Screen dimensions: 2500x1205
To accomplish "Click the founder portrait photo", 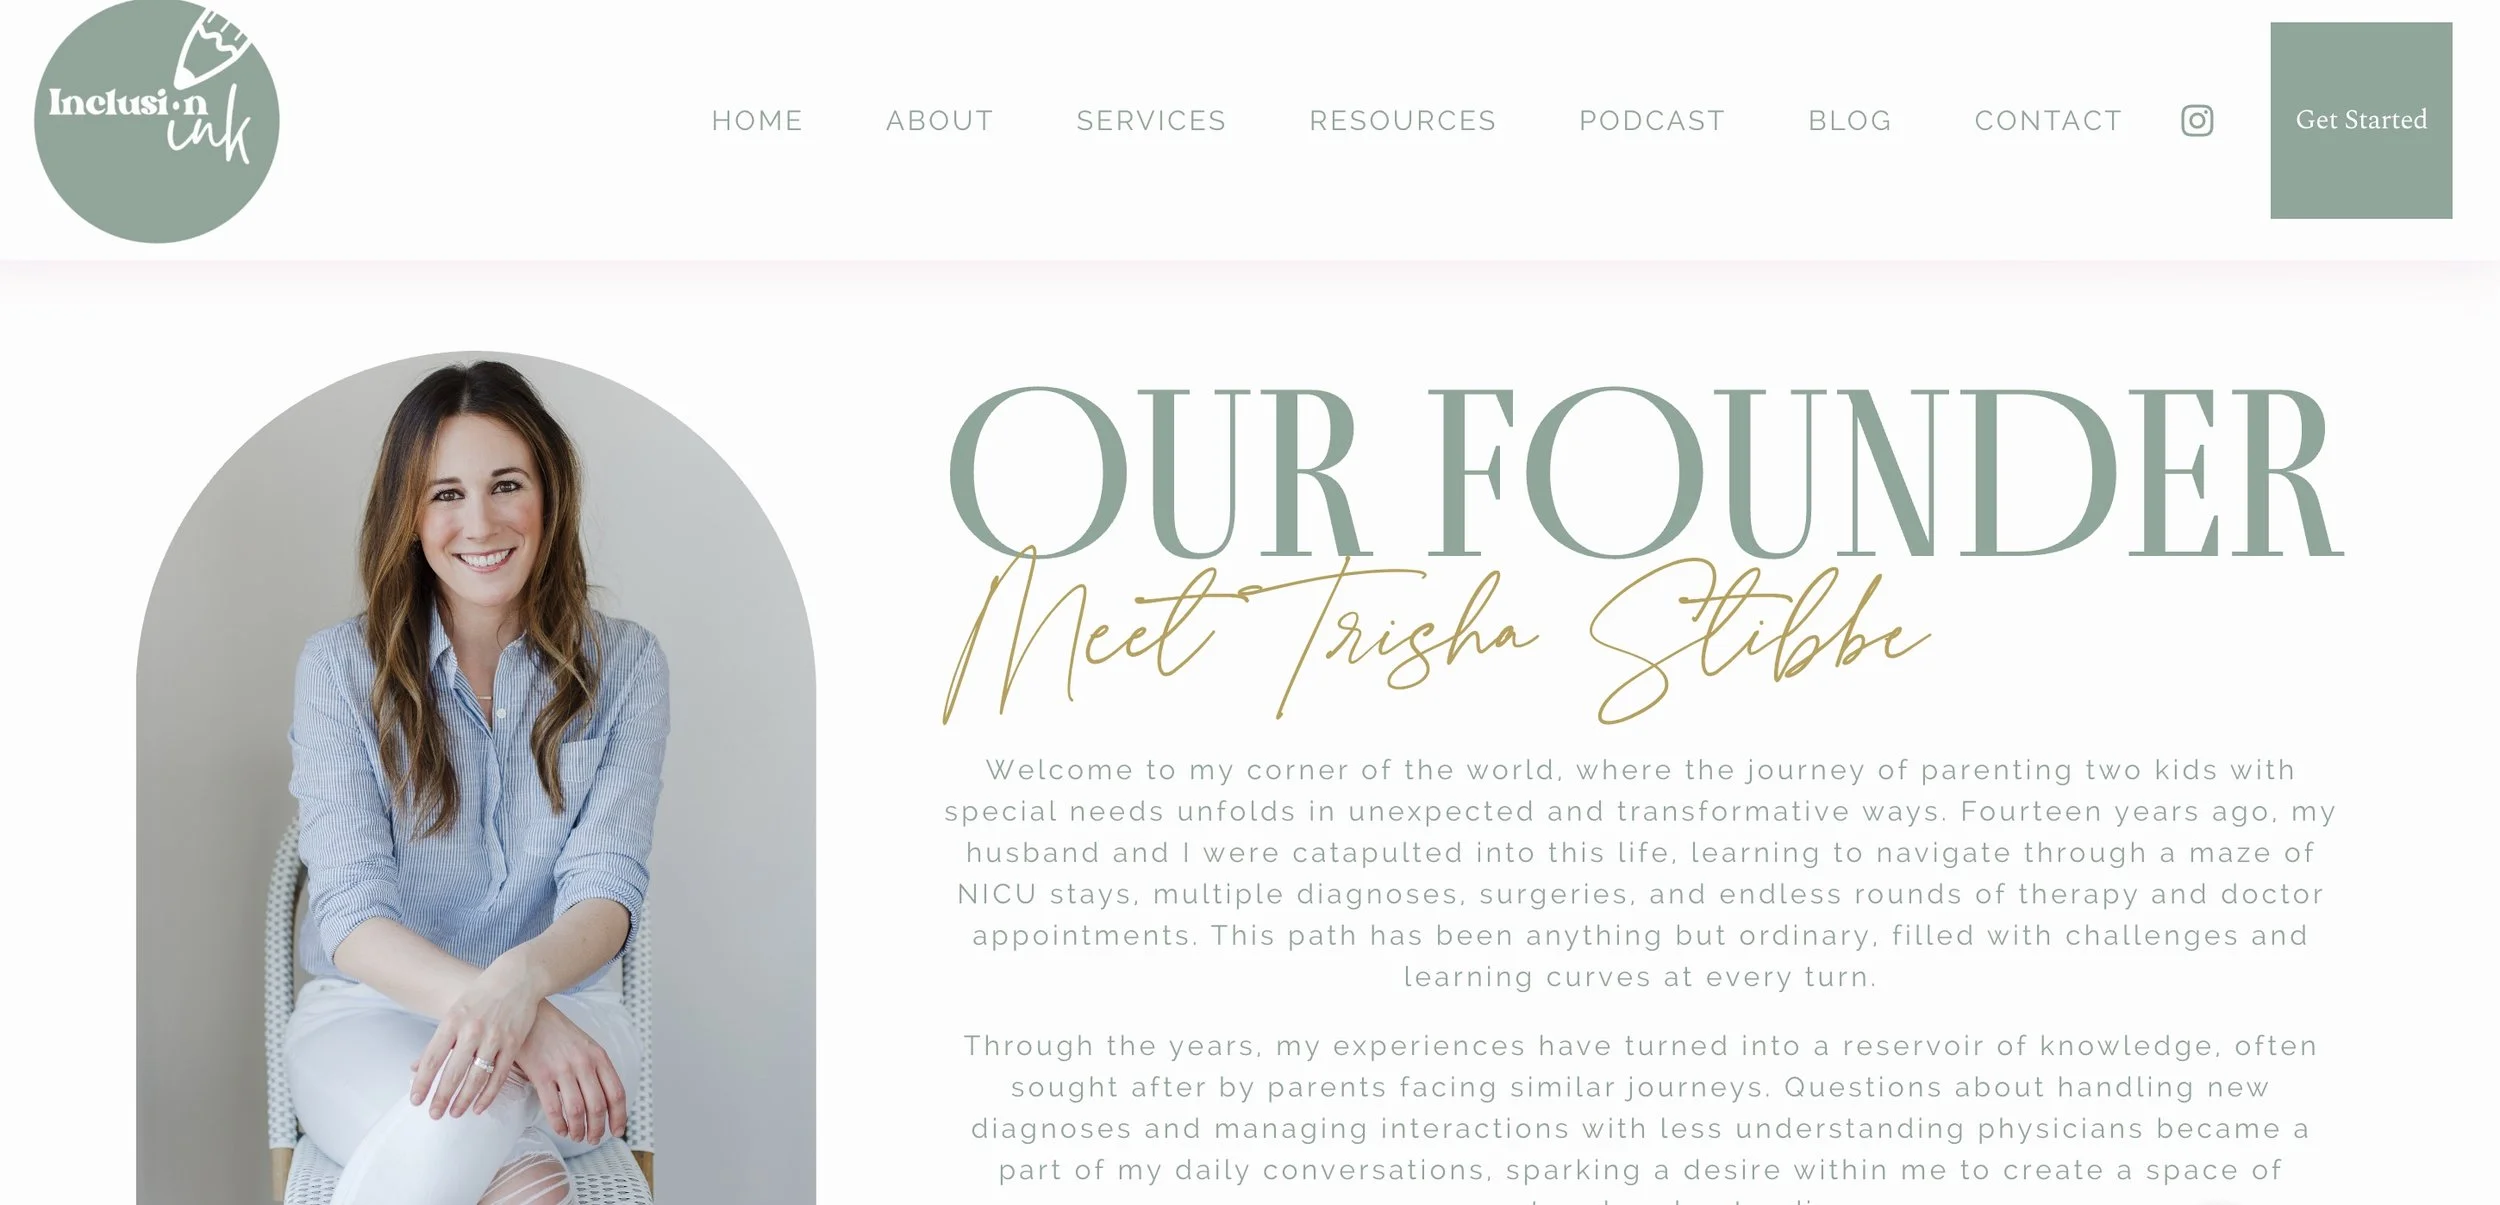I will click(476, 778).
